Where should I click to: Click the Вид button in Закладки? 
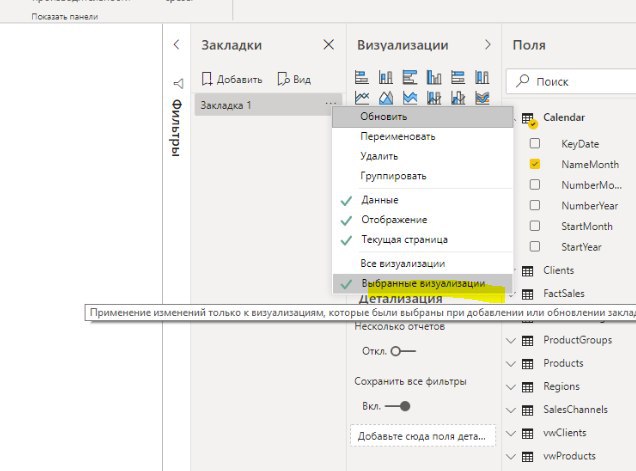coord(294,79)
